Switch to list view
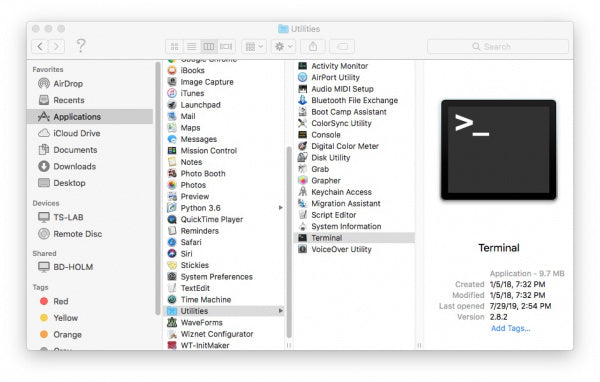This screenshot has height=382, width=600. 192,47
